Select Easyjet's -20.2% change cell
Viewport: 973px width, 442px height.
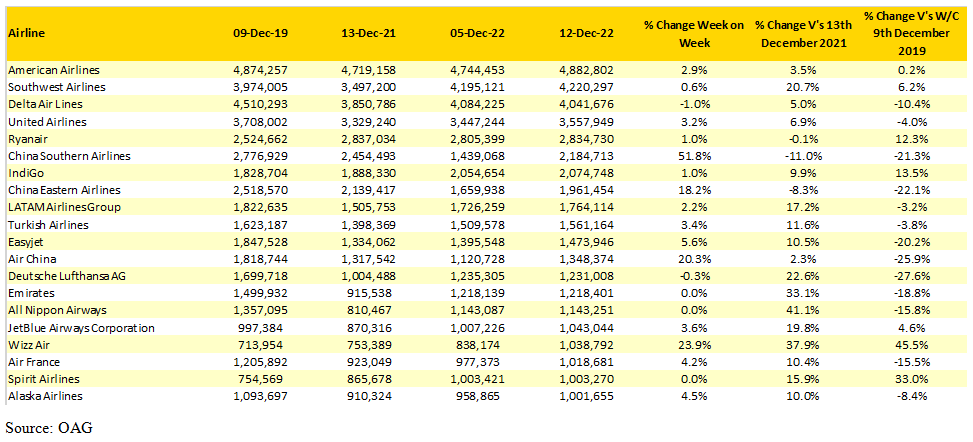[x=910, y=241]
